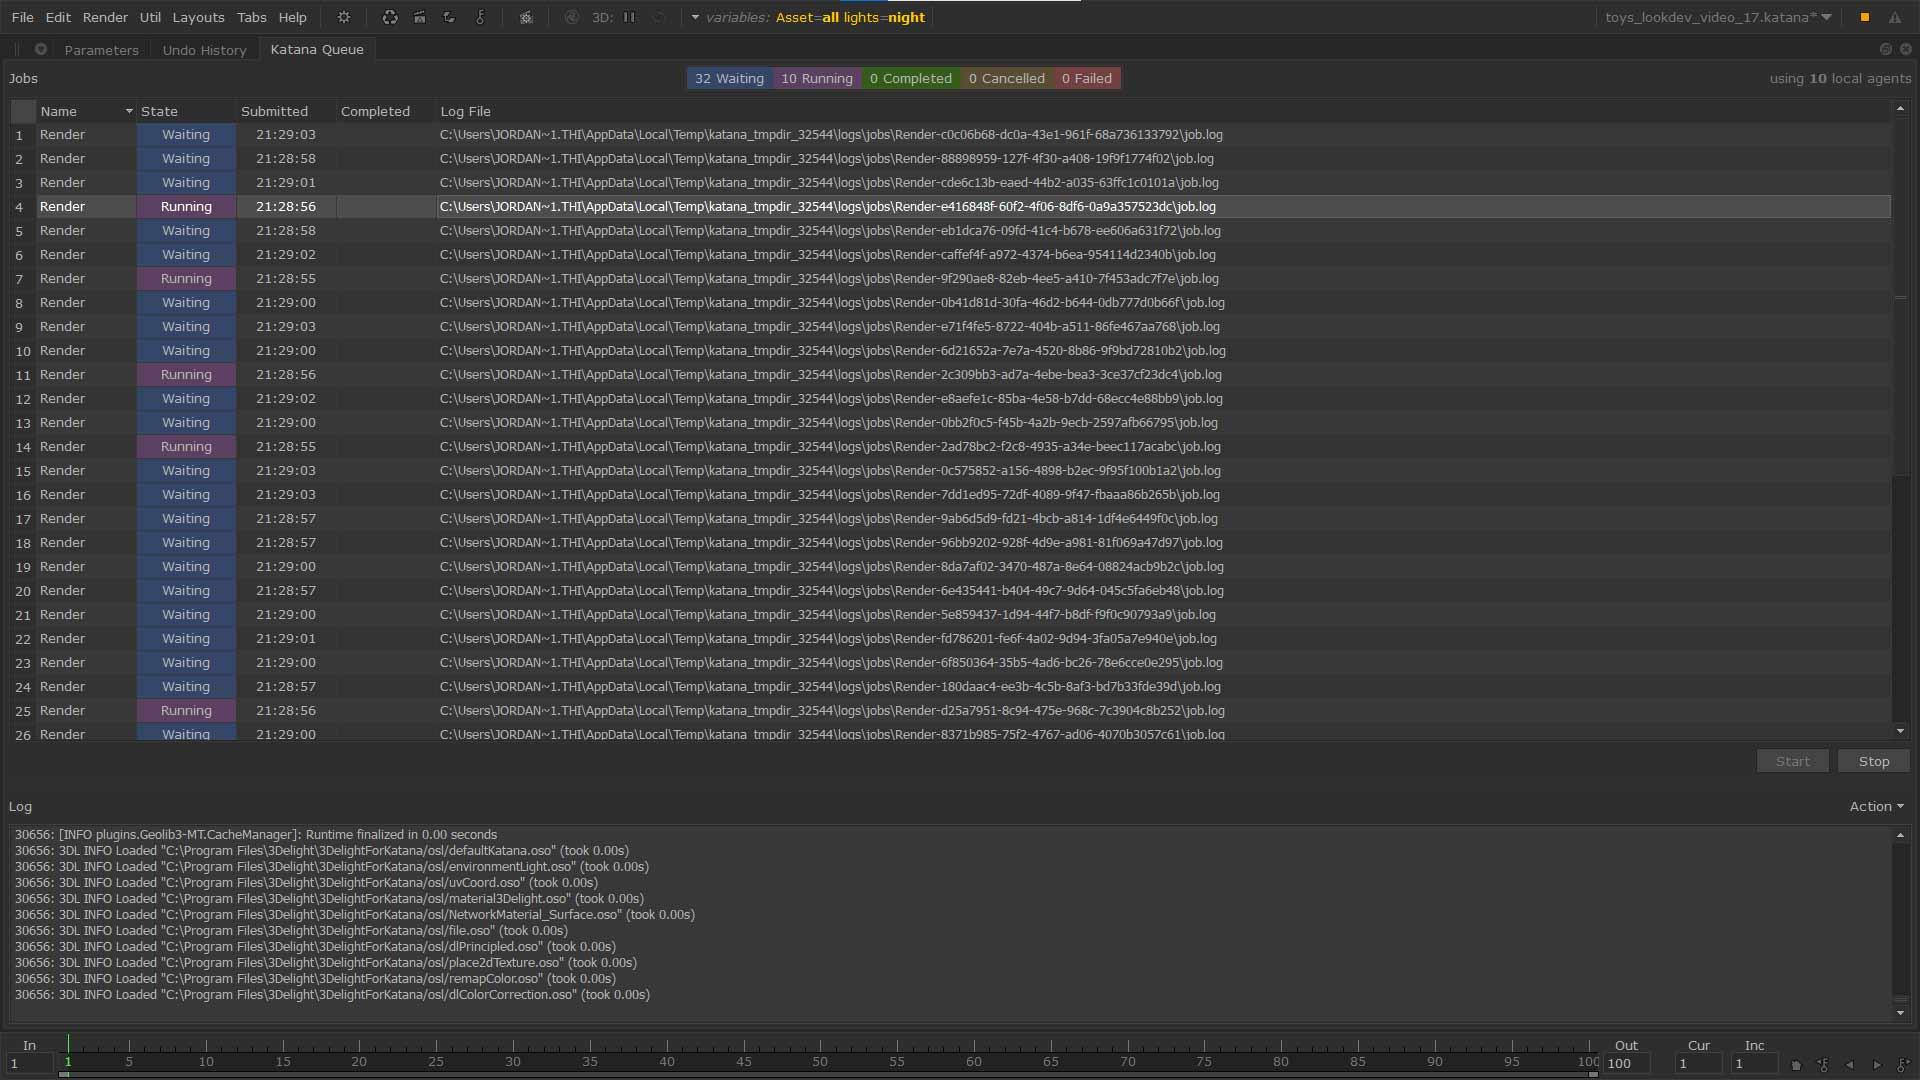Click frame 50 on the timeline
1920x1080 pixels.
pyautogui.click(x=820, y=1048)
